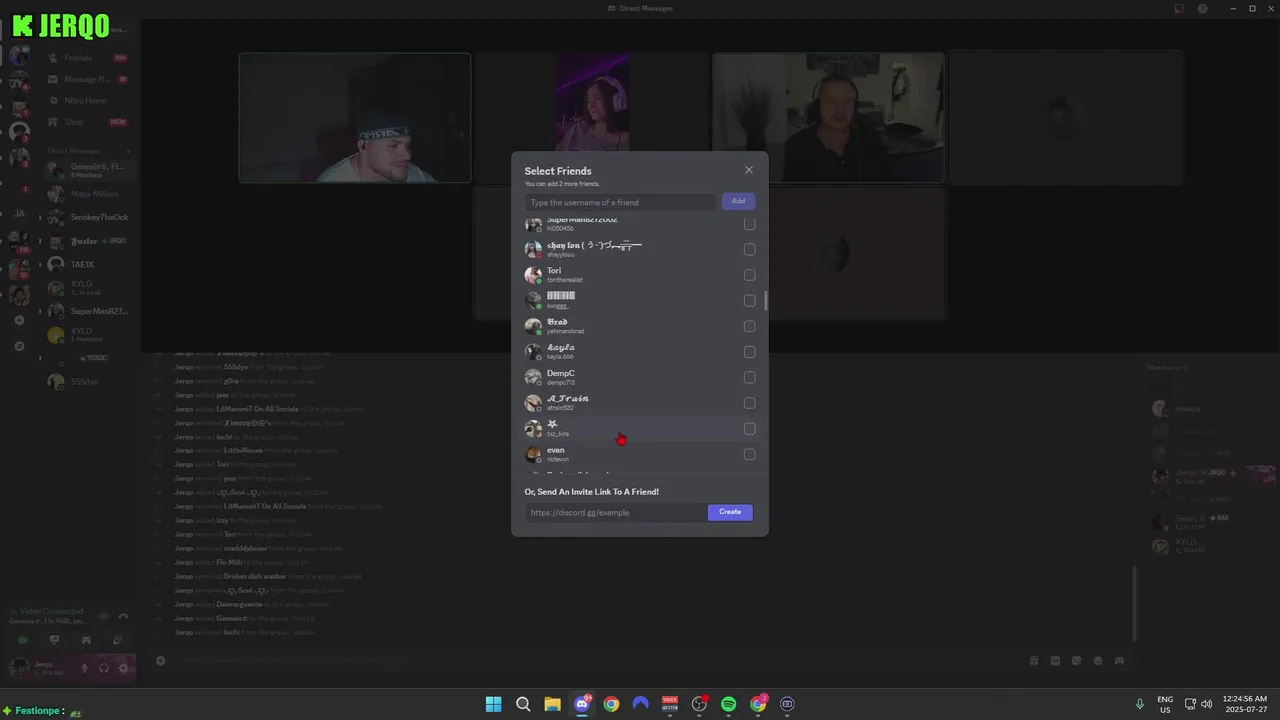The width and height of the screenshot is (1280, 720).
Task: Tick the checkbox for txz_kira
Action: click(750, 429)
